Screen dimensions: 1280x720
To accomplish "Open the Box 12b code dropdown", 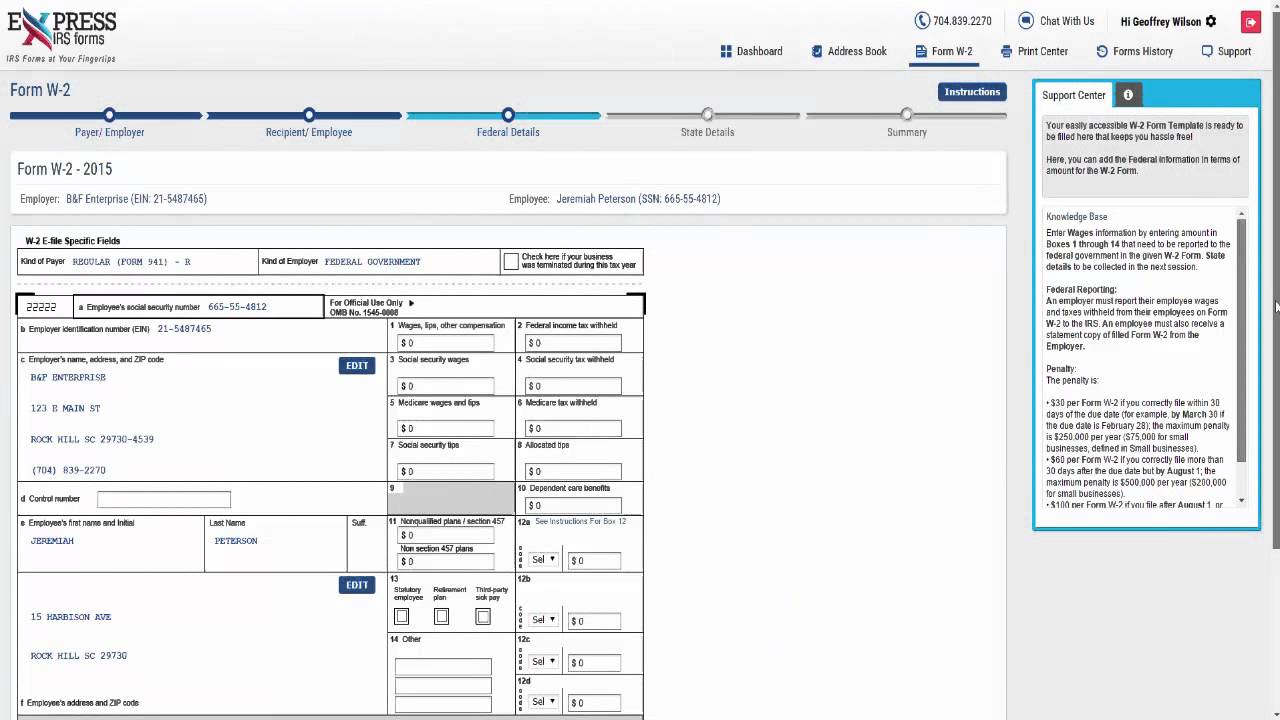I will 543,620.
